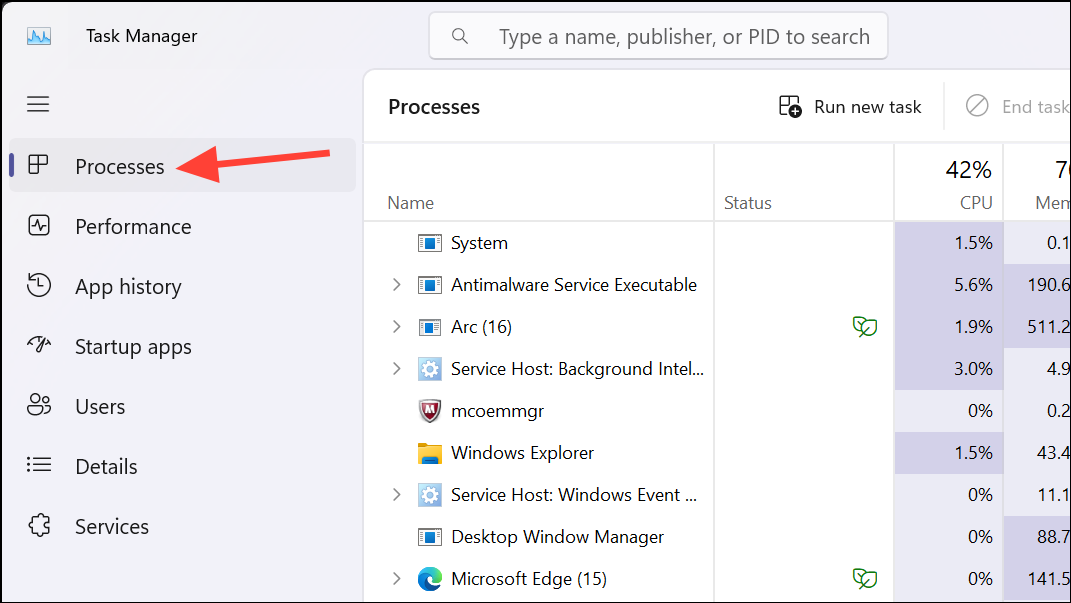Click the green leaf next to Microsoft Edge
This screenshot has width=1071, height=603.
click(x=865, y=578)
